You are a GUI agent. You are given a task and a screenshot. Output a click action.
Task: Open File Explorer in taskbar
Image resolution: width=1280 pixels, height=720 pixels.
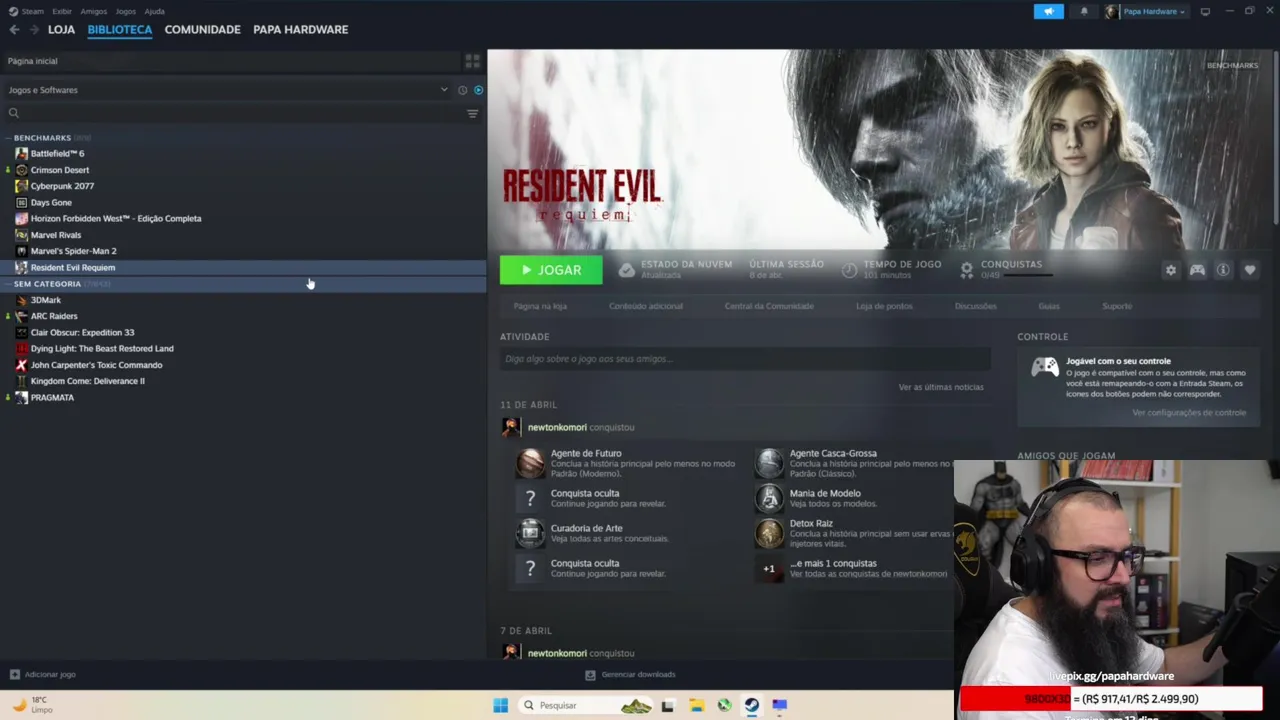696,705
